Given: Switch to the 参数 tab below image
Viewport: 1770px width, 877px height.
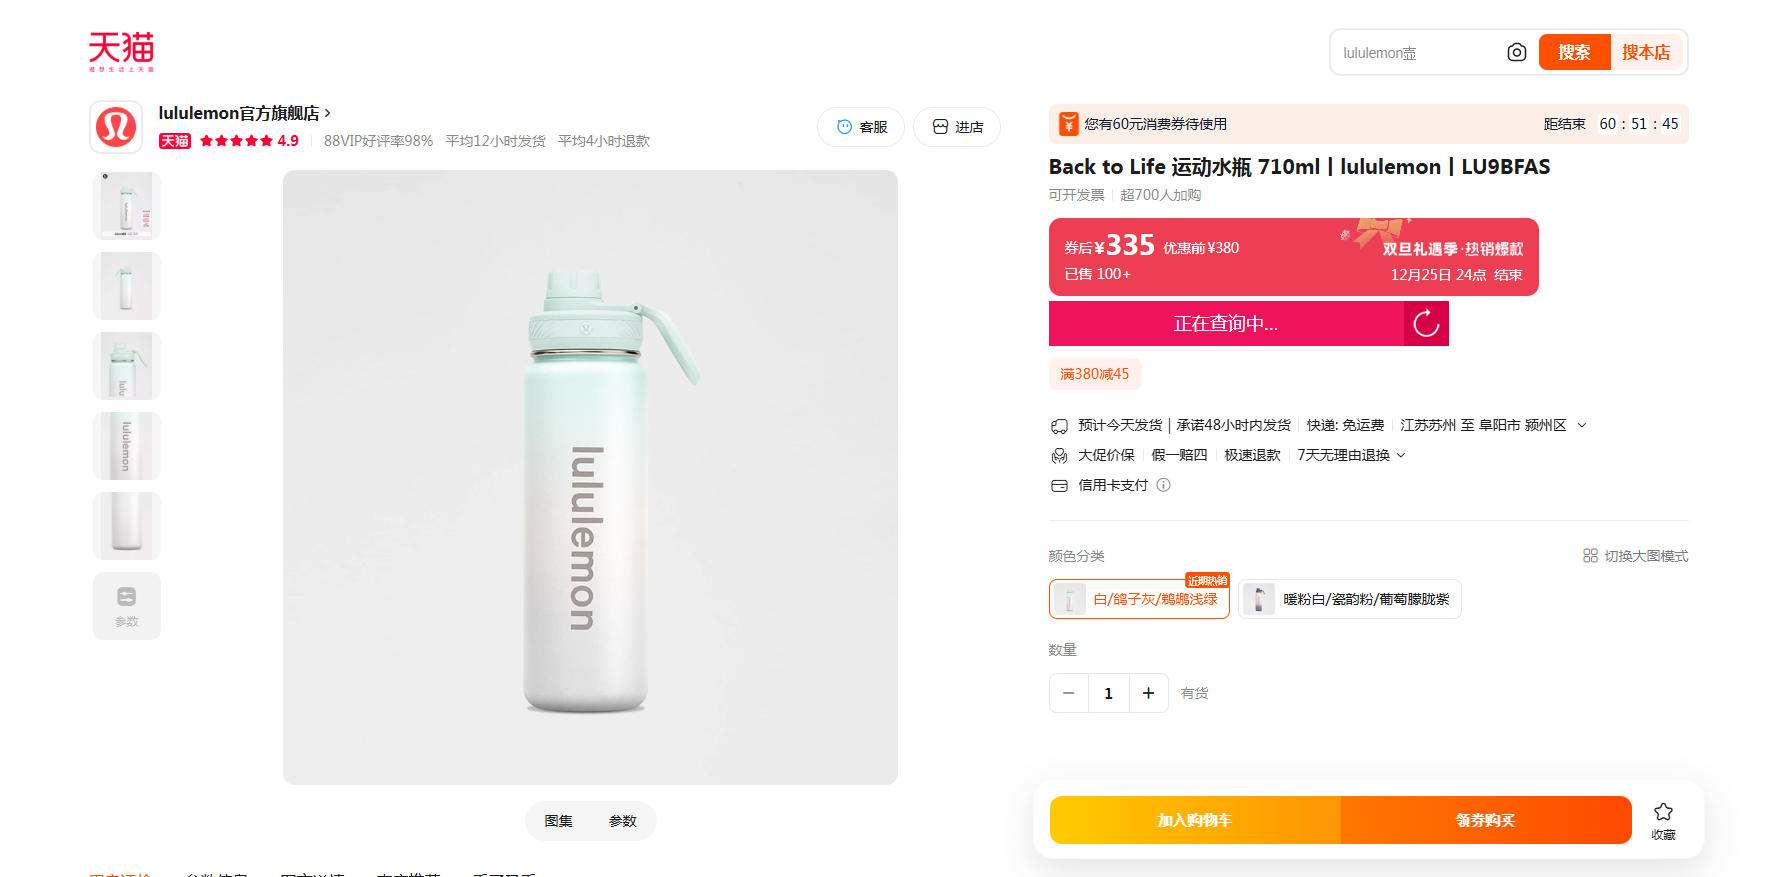Looking at the screenshot, I should (622, 821).
